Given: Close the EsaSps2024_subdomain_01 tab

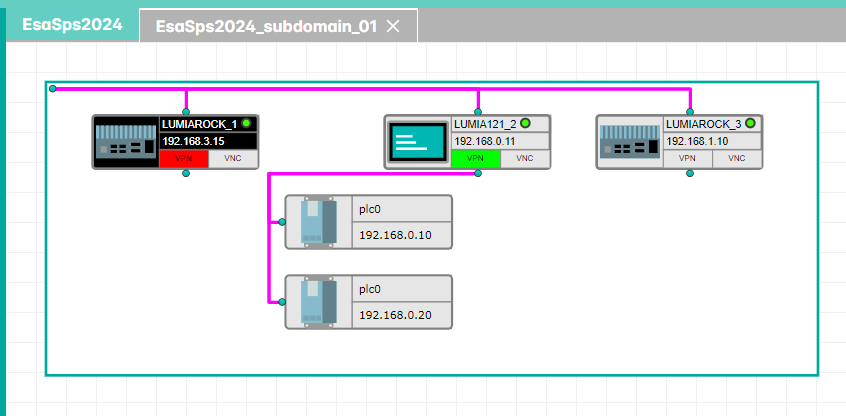Looking at the screenshot, I should coord(393,27).
